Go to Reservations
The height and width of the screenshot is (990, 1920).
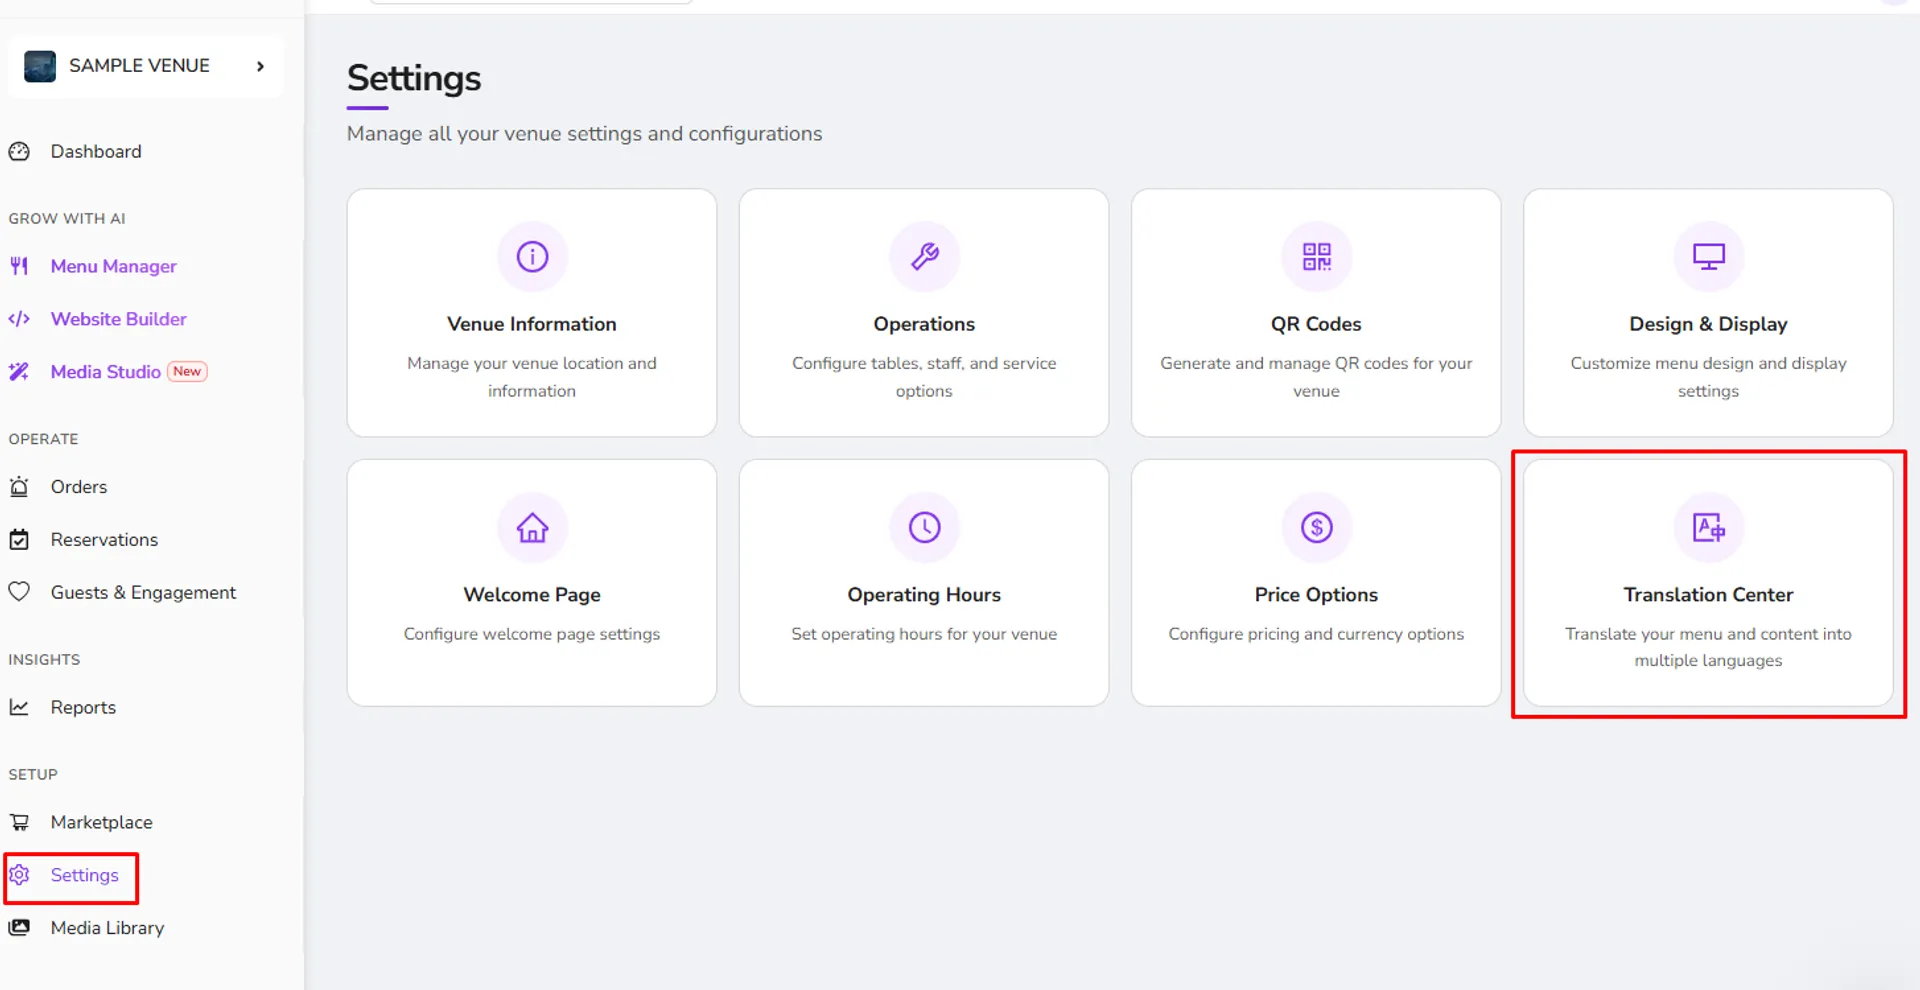[x=105, y=540]
